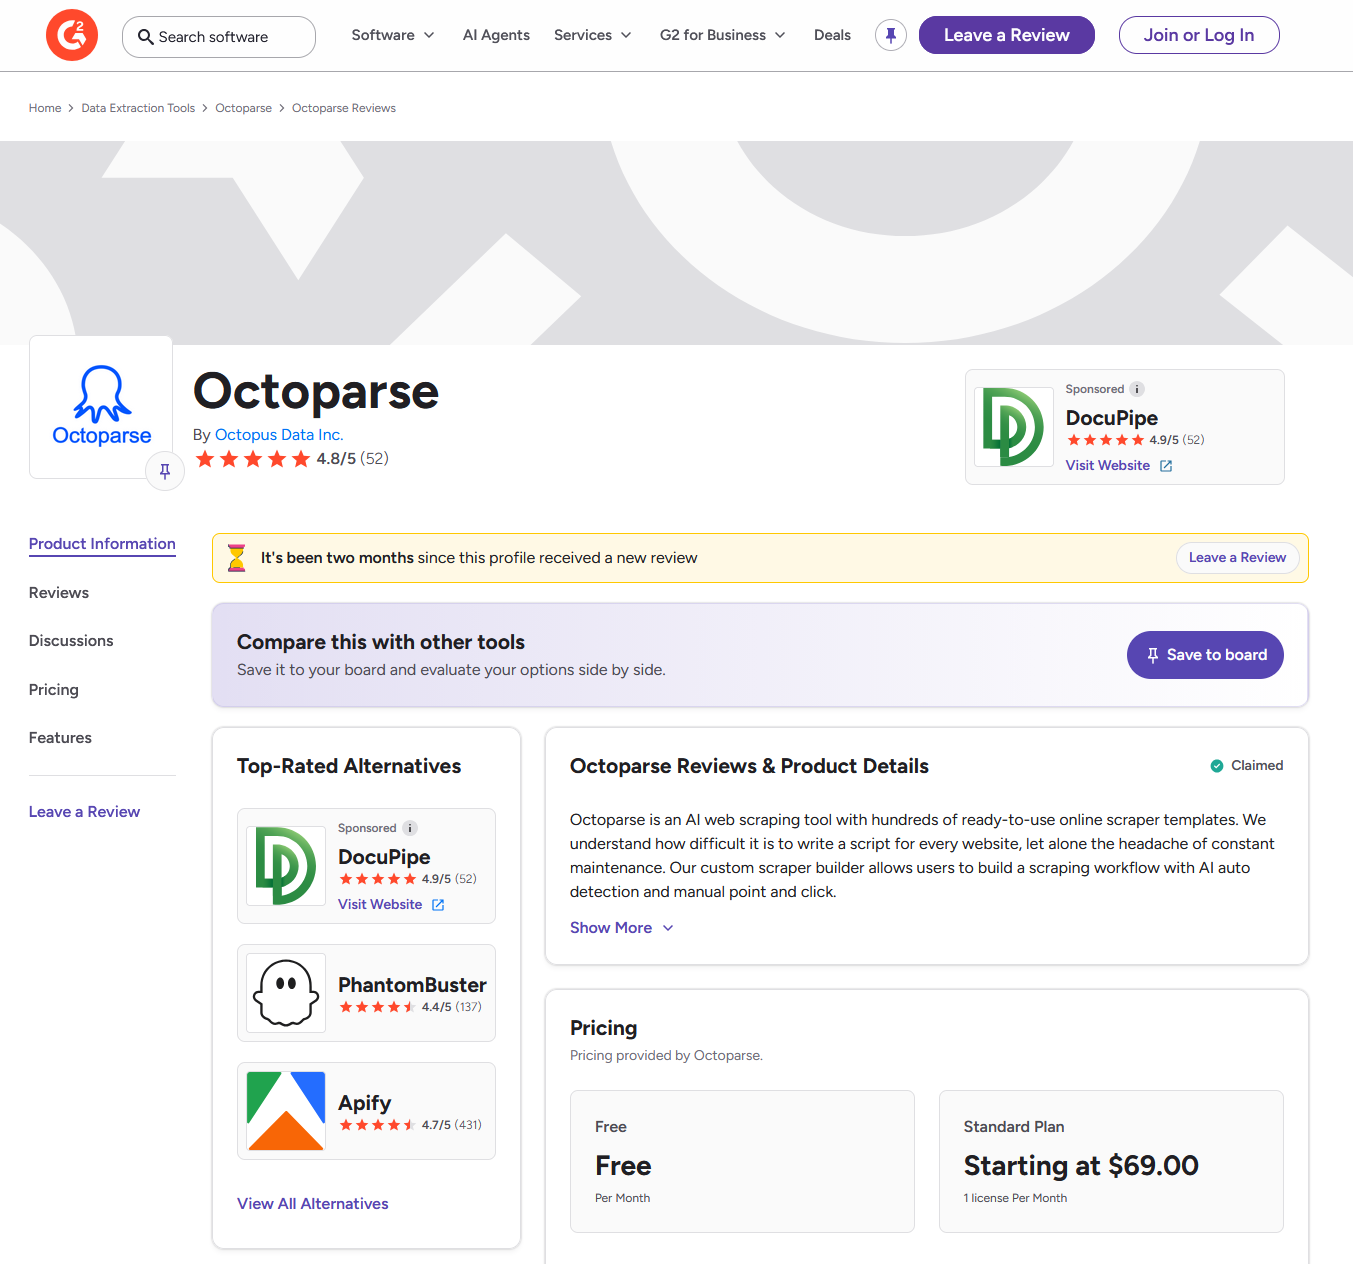Click the DocuPipe sponsored logo
1353x1264 pixels.
pyautogui.click(x=1013, y=426)
